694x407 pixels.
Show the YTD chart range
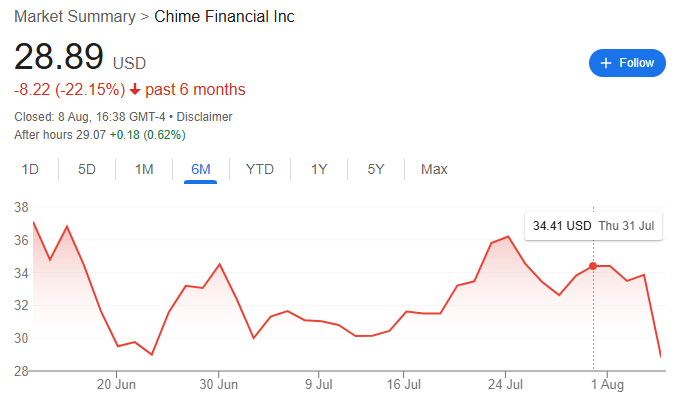pos(260,169)
